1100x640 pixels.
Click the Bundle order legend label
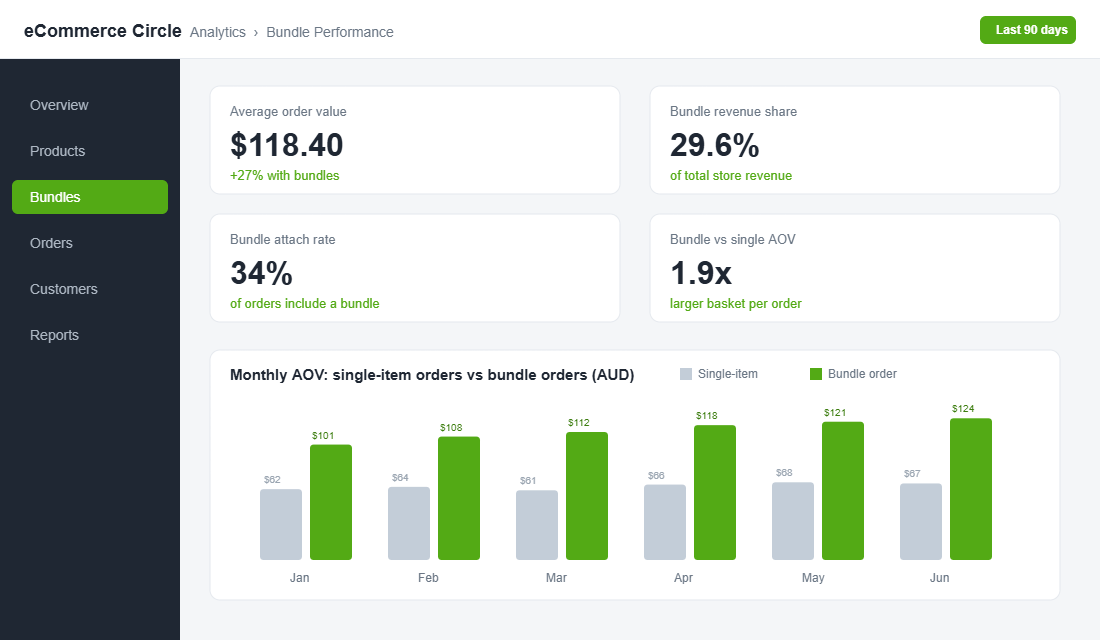(862, 374)
